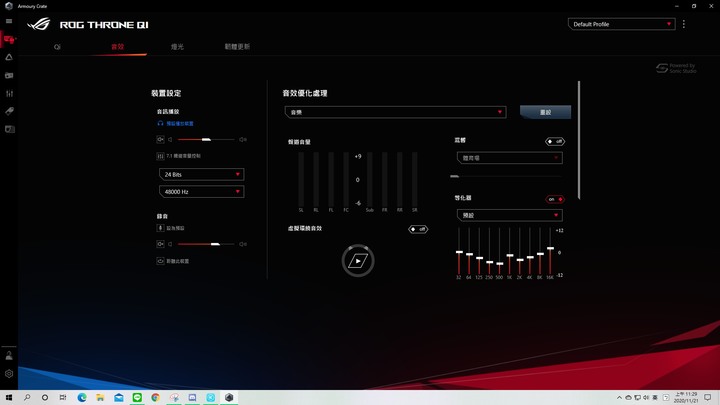The image size is (720, 405).
Task: Click the playback mute speaker icon
Action: coord(160,139)
